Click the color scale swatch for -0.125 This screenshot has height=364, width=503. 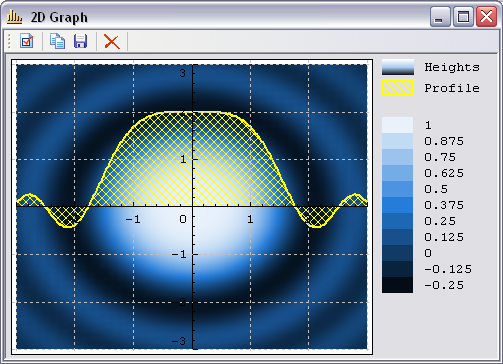click(397, 269)
